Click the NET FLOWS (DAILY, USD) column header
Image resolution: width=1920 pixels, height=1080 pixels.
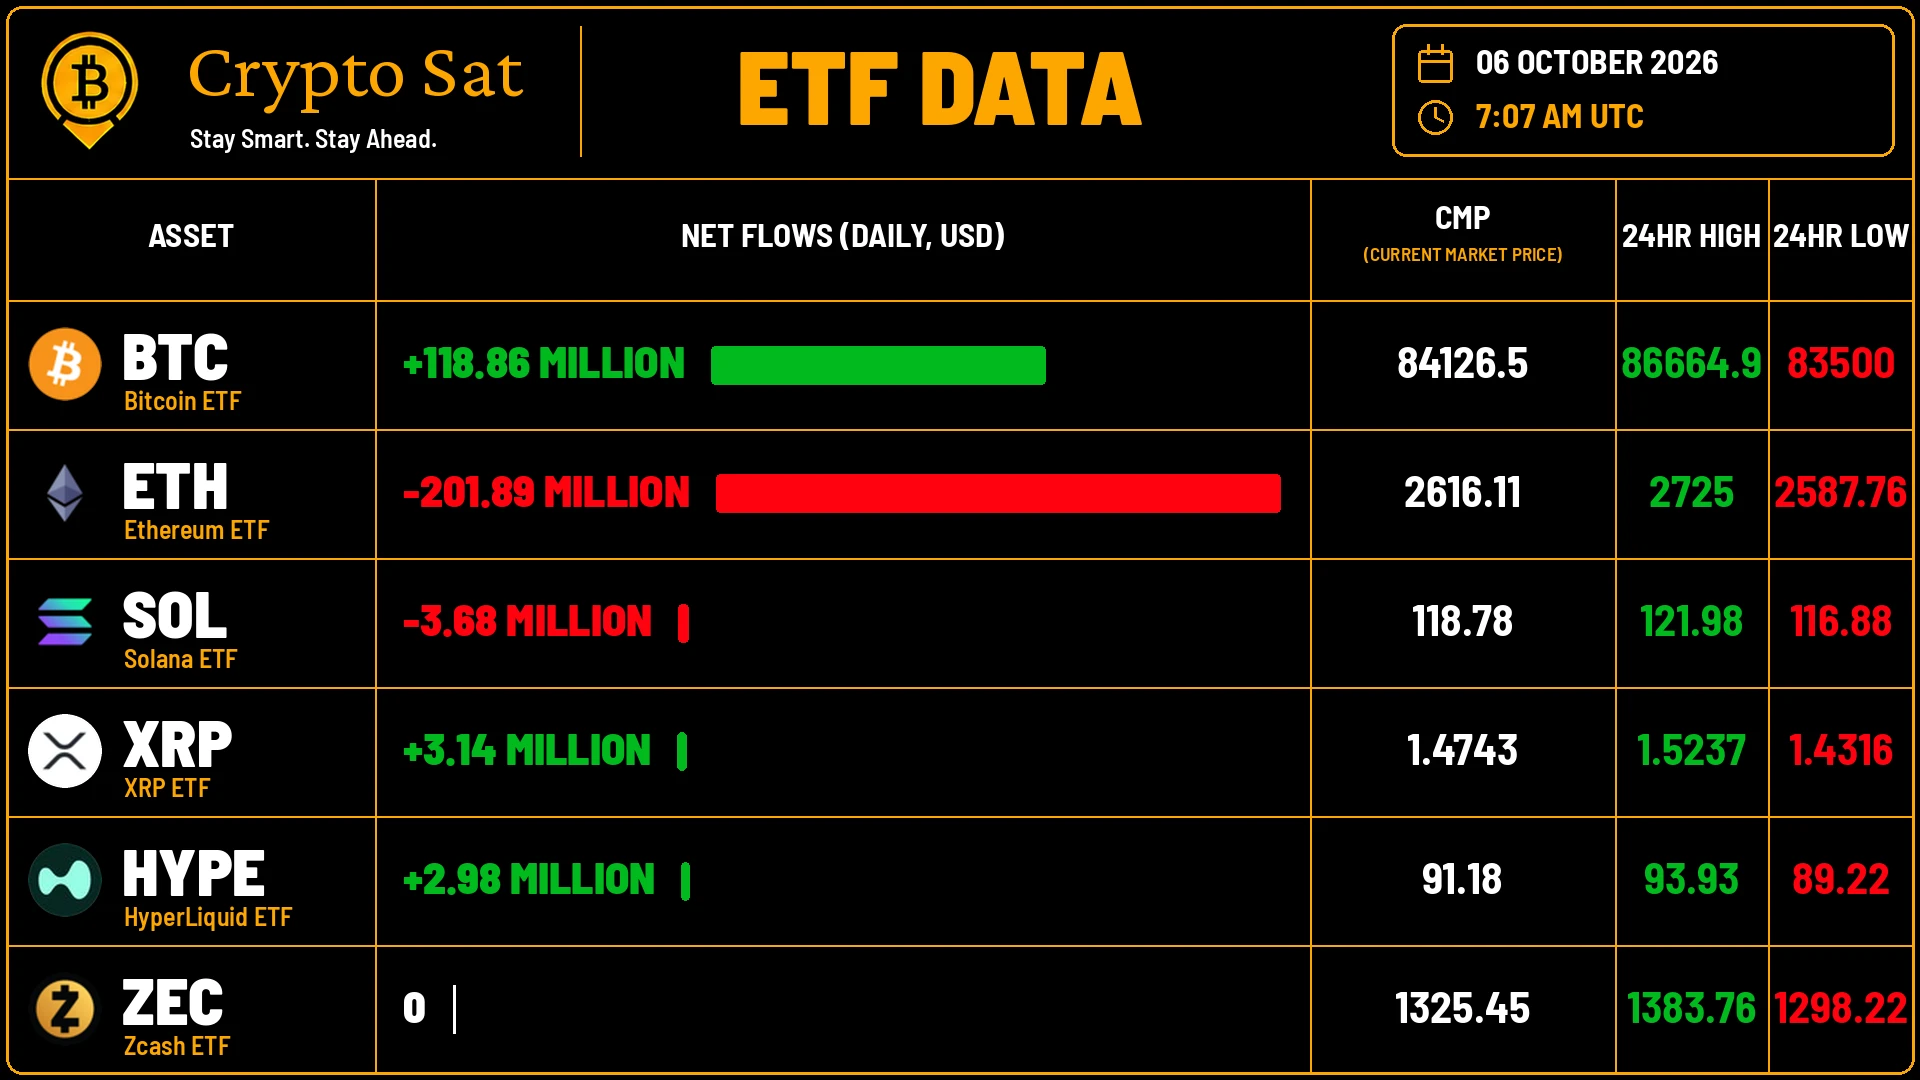coord(843,236)
